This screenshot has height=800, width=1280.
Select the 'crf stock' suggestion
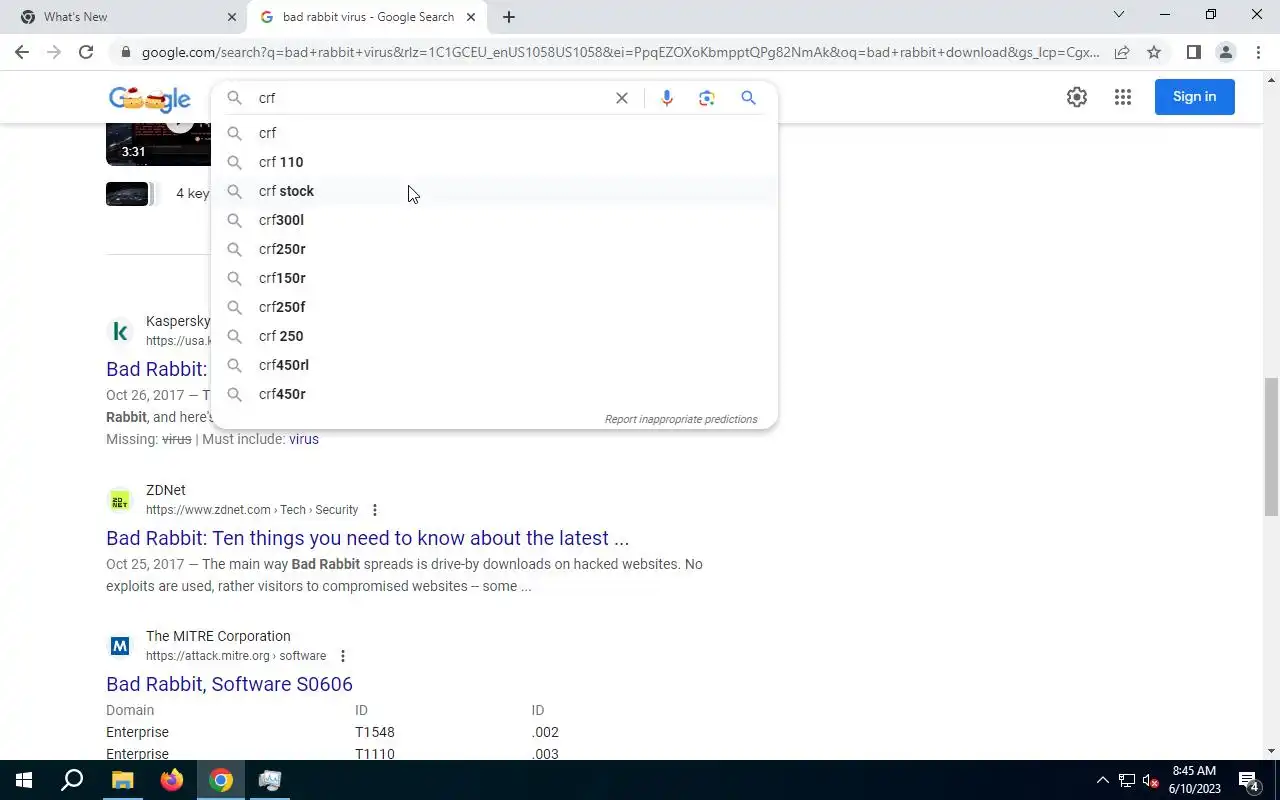coord(495,191)
